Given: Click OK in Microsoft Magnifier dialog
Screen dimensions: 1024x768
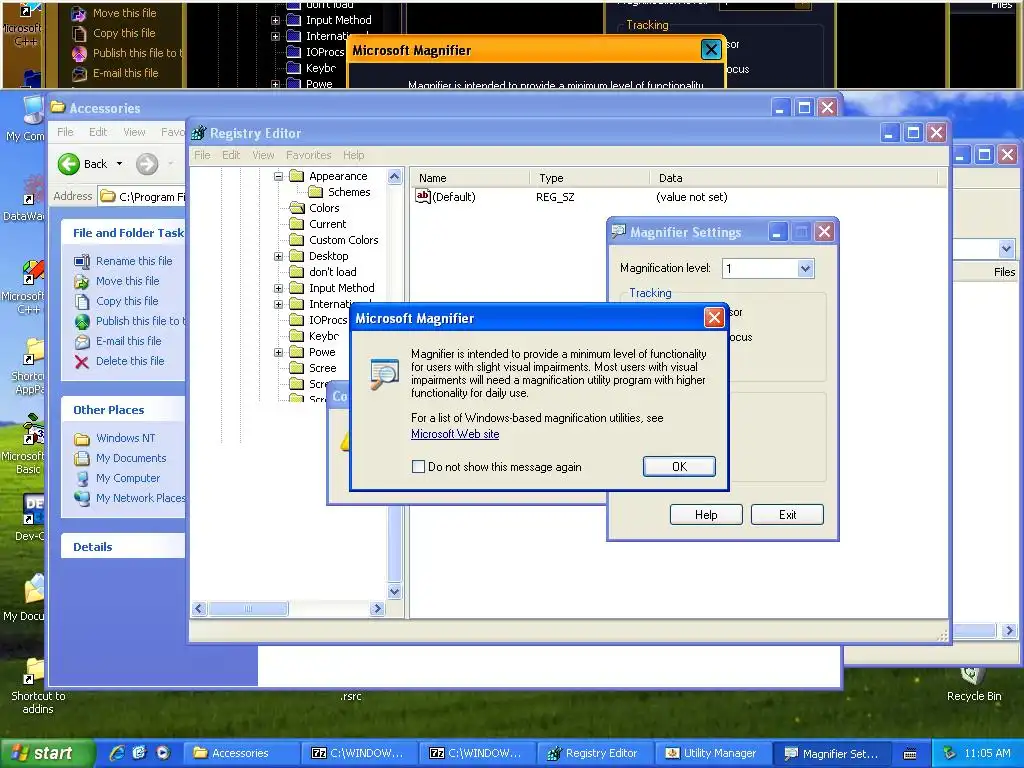Looking at the screenshot, I should pos(679,466).
